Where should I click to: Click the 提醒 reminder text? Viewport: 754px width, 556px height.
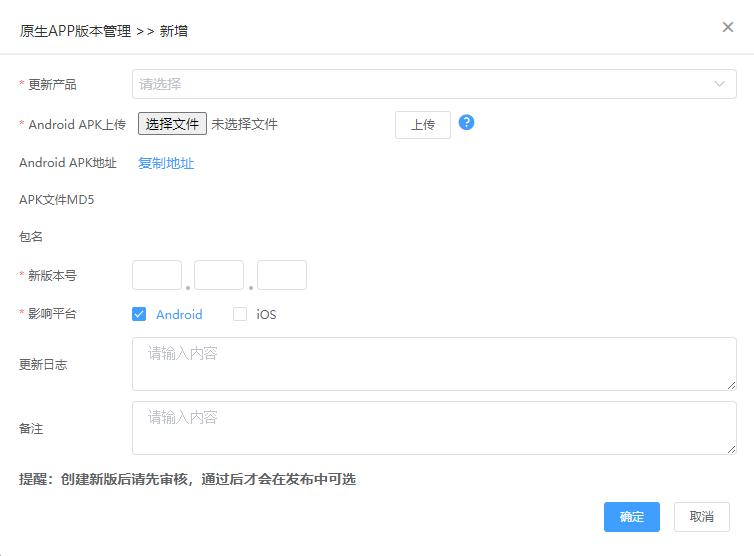point(188,479)
